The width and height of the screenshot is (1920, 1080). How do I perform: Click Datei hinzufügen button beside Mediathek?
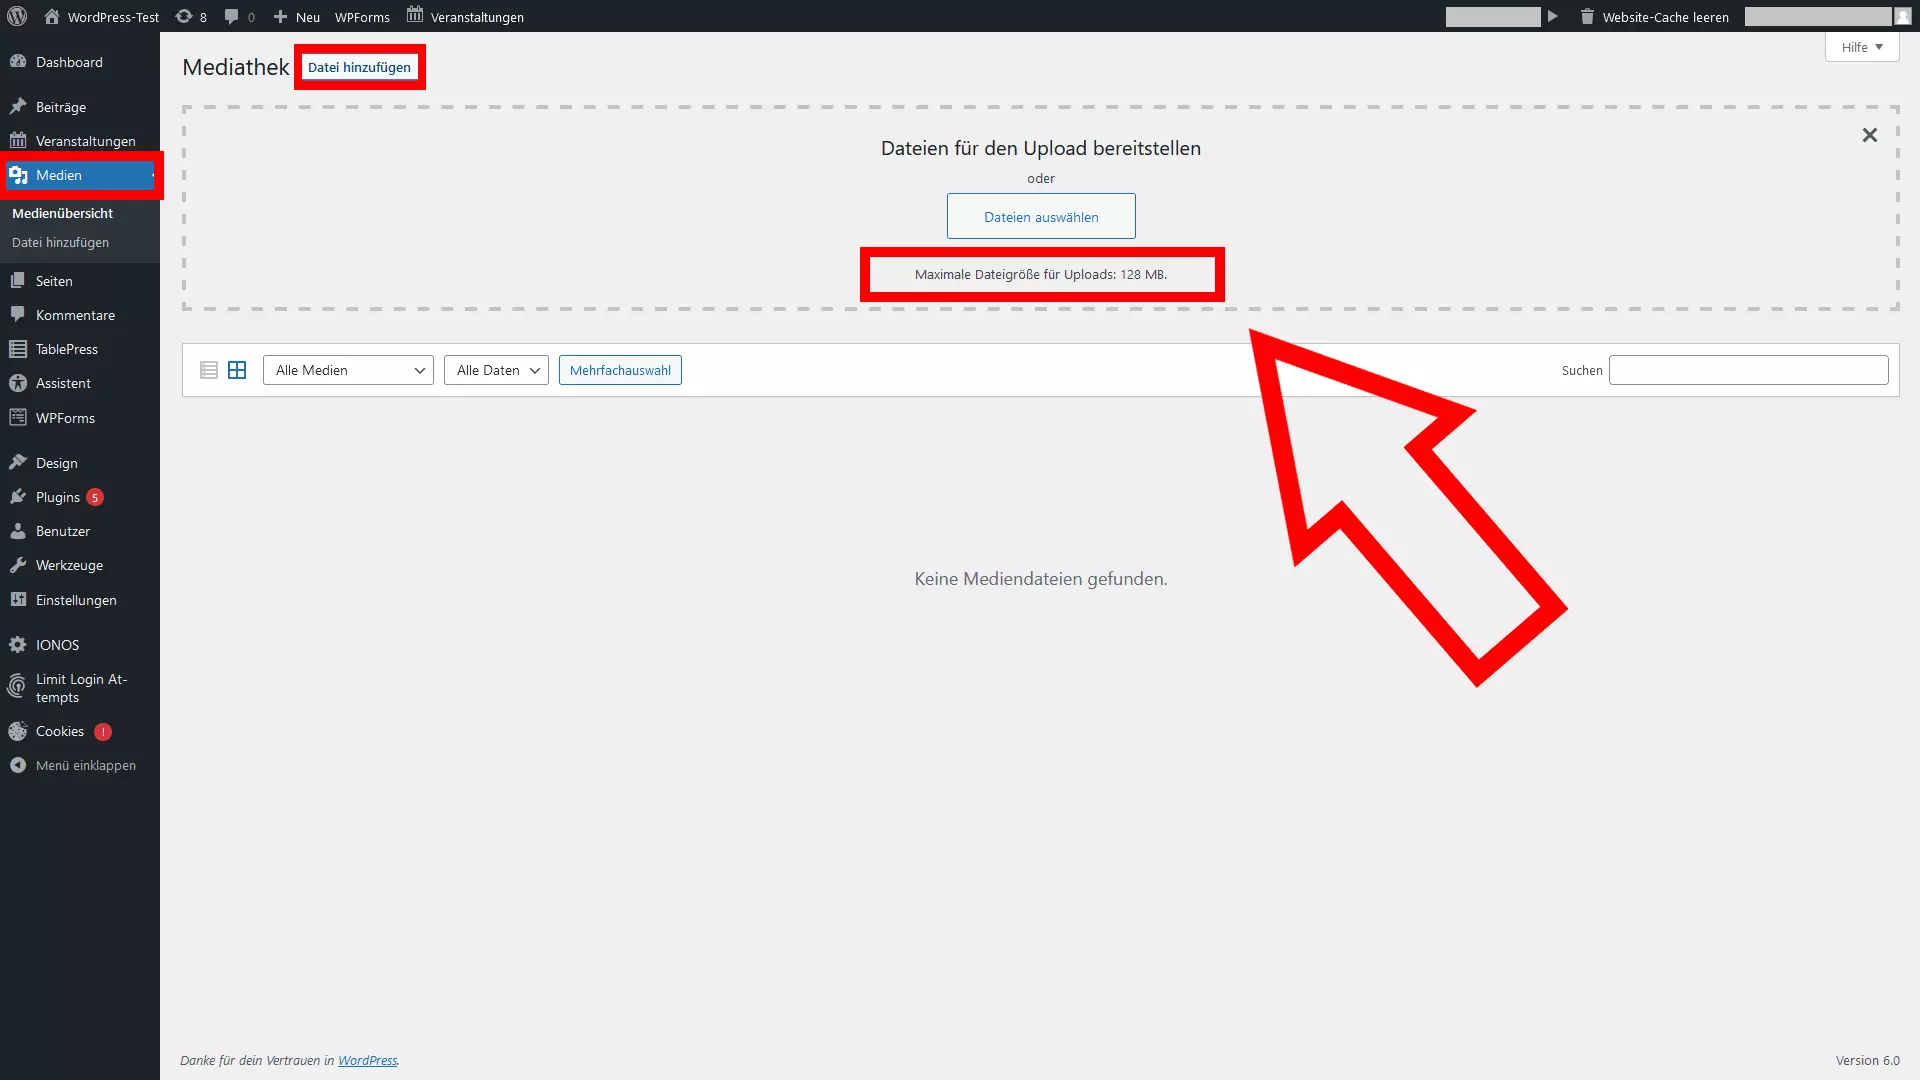point(359,67)
